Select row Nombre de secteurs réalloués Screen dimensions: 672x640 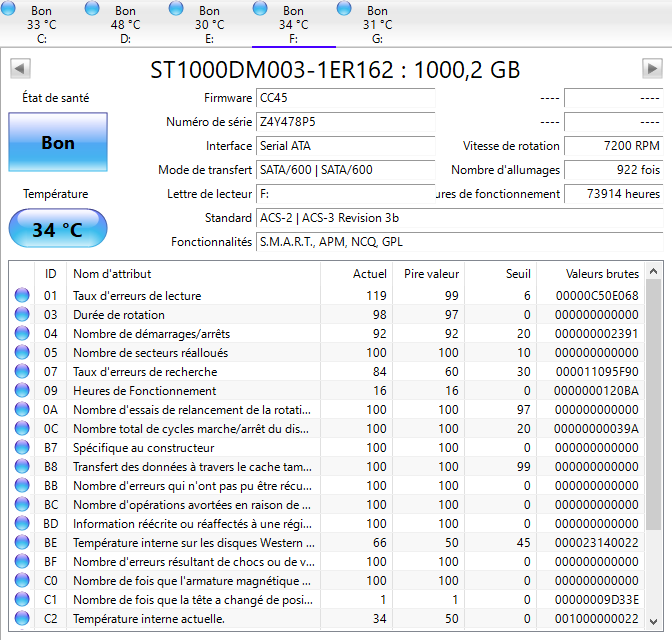pyautogui.click(x=327, y=352)
